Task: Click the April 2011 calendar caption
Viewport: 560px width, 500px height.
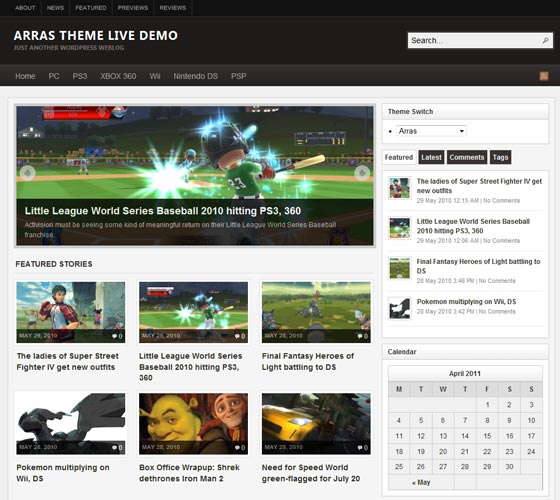Action: [465, 374]
